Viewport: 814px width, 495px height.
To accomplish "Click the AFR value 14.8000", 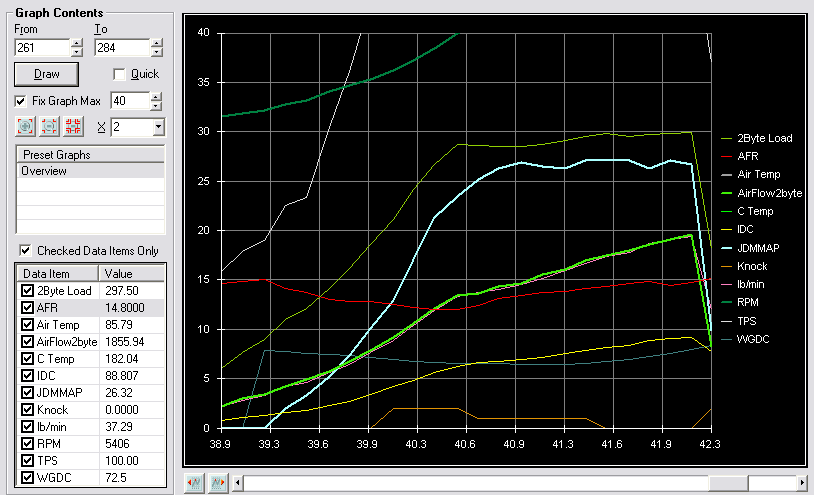I will (x=125, y=308).
